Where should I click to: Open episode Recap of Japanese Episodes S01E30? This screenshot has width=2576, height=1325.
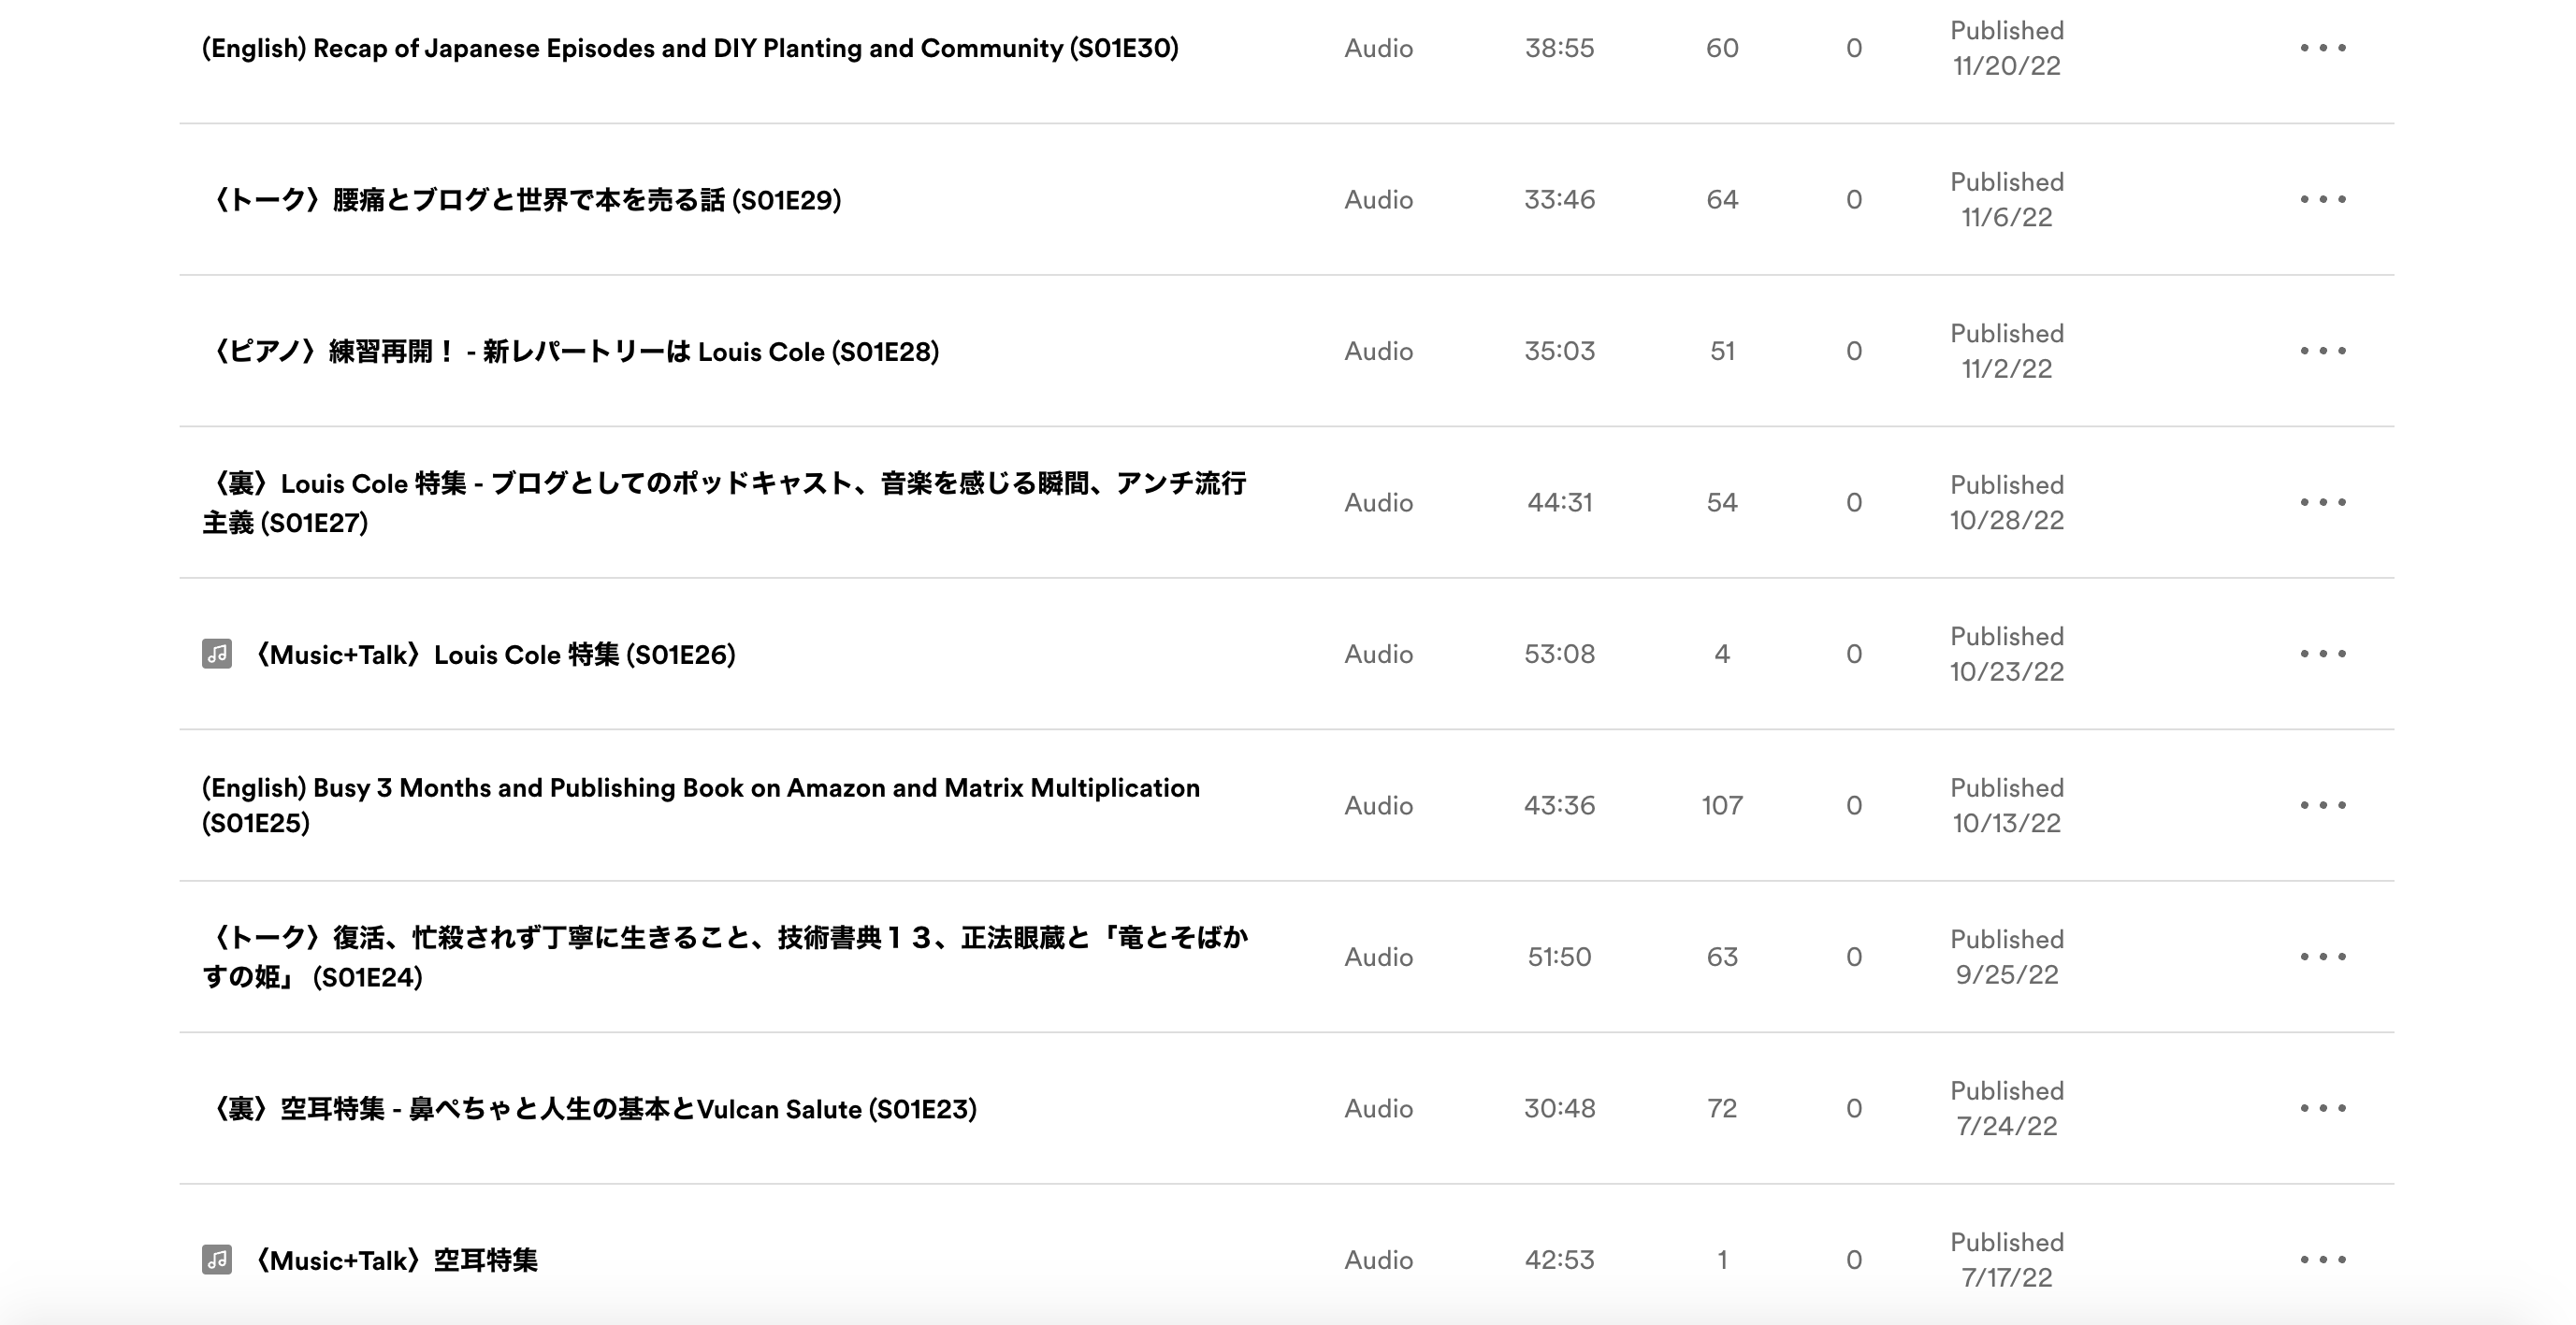tap(690, 48)
